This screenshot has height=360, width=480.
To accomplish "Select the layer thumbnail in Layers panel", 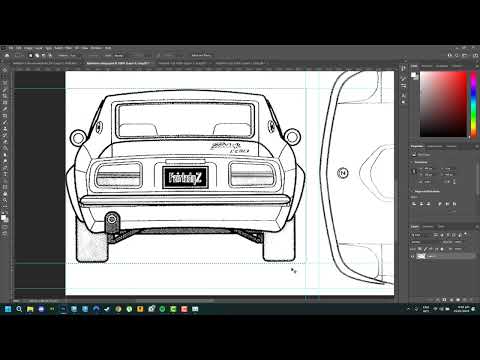I will (421, 256).
